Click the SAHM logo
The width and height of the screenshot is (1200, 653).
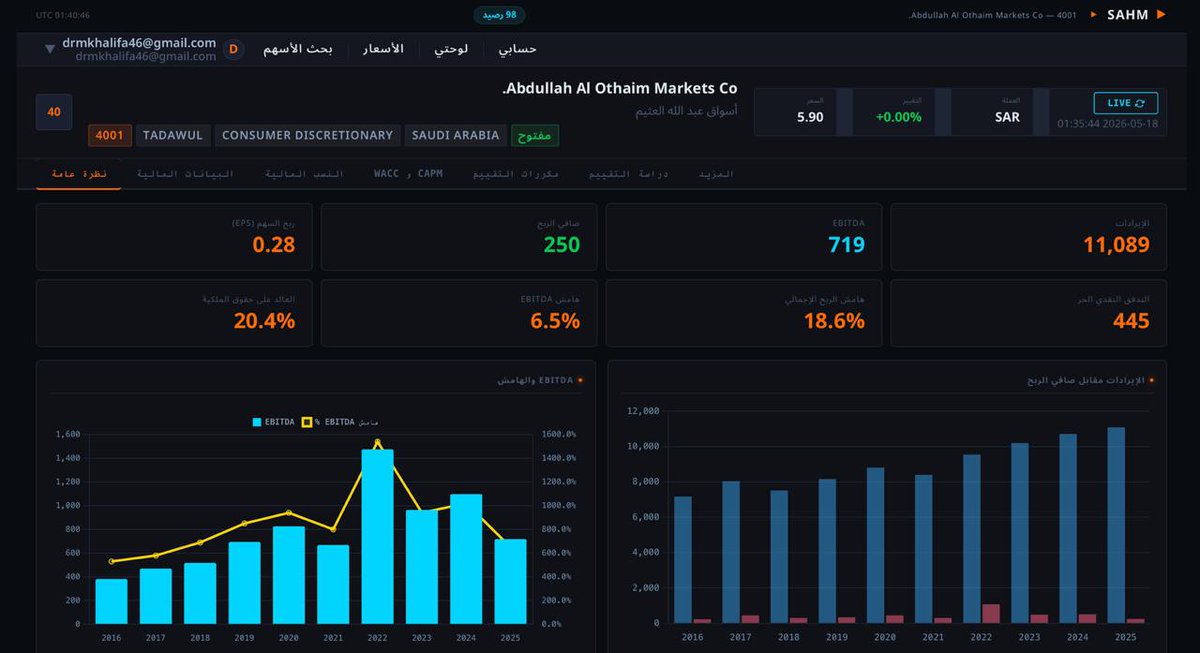pos(1128,15)
